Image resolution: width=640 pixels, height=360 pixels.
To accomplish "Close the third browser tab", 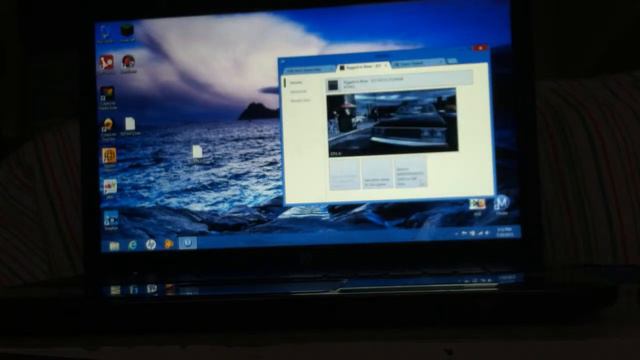I will click(x=440, y=62).
